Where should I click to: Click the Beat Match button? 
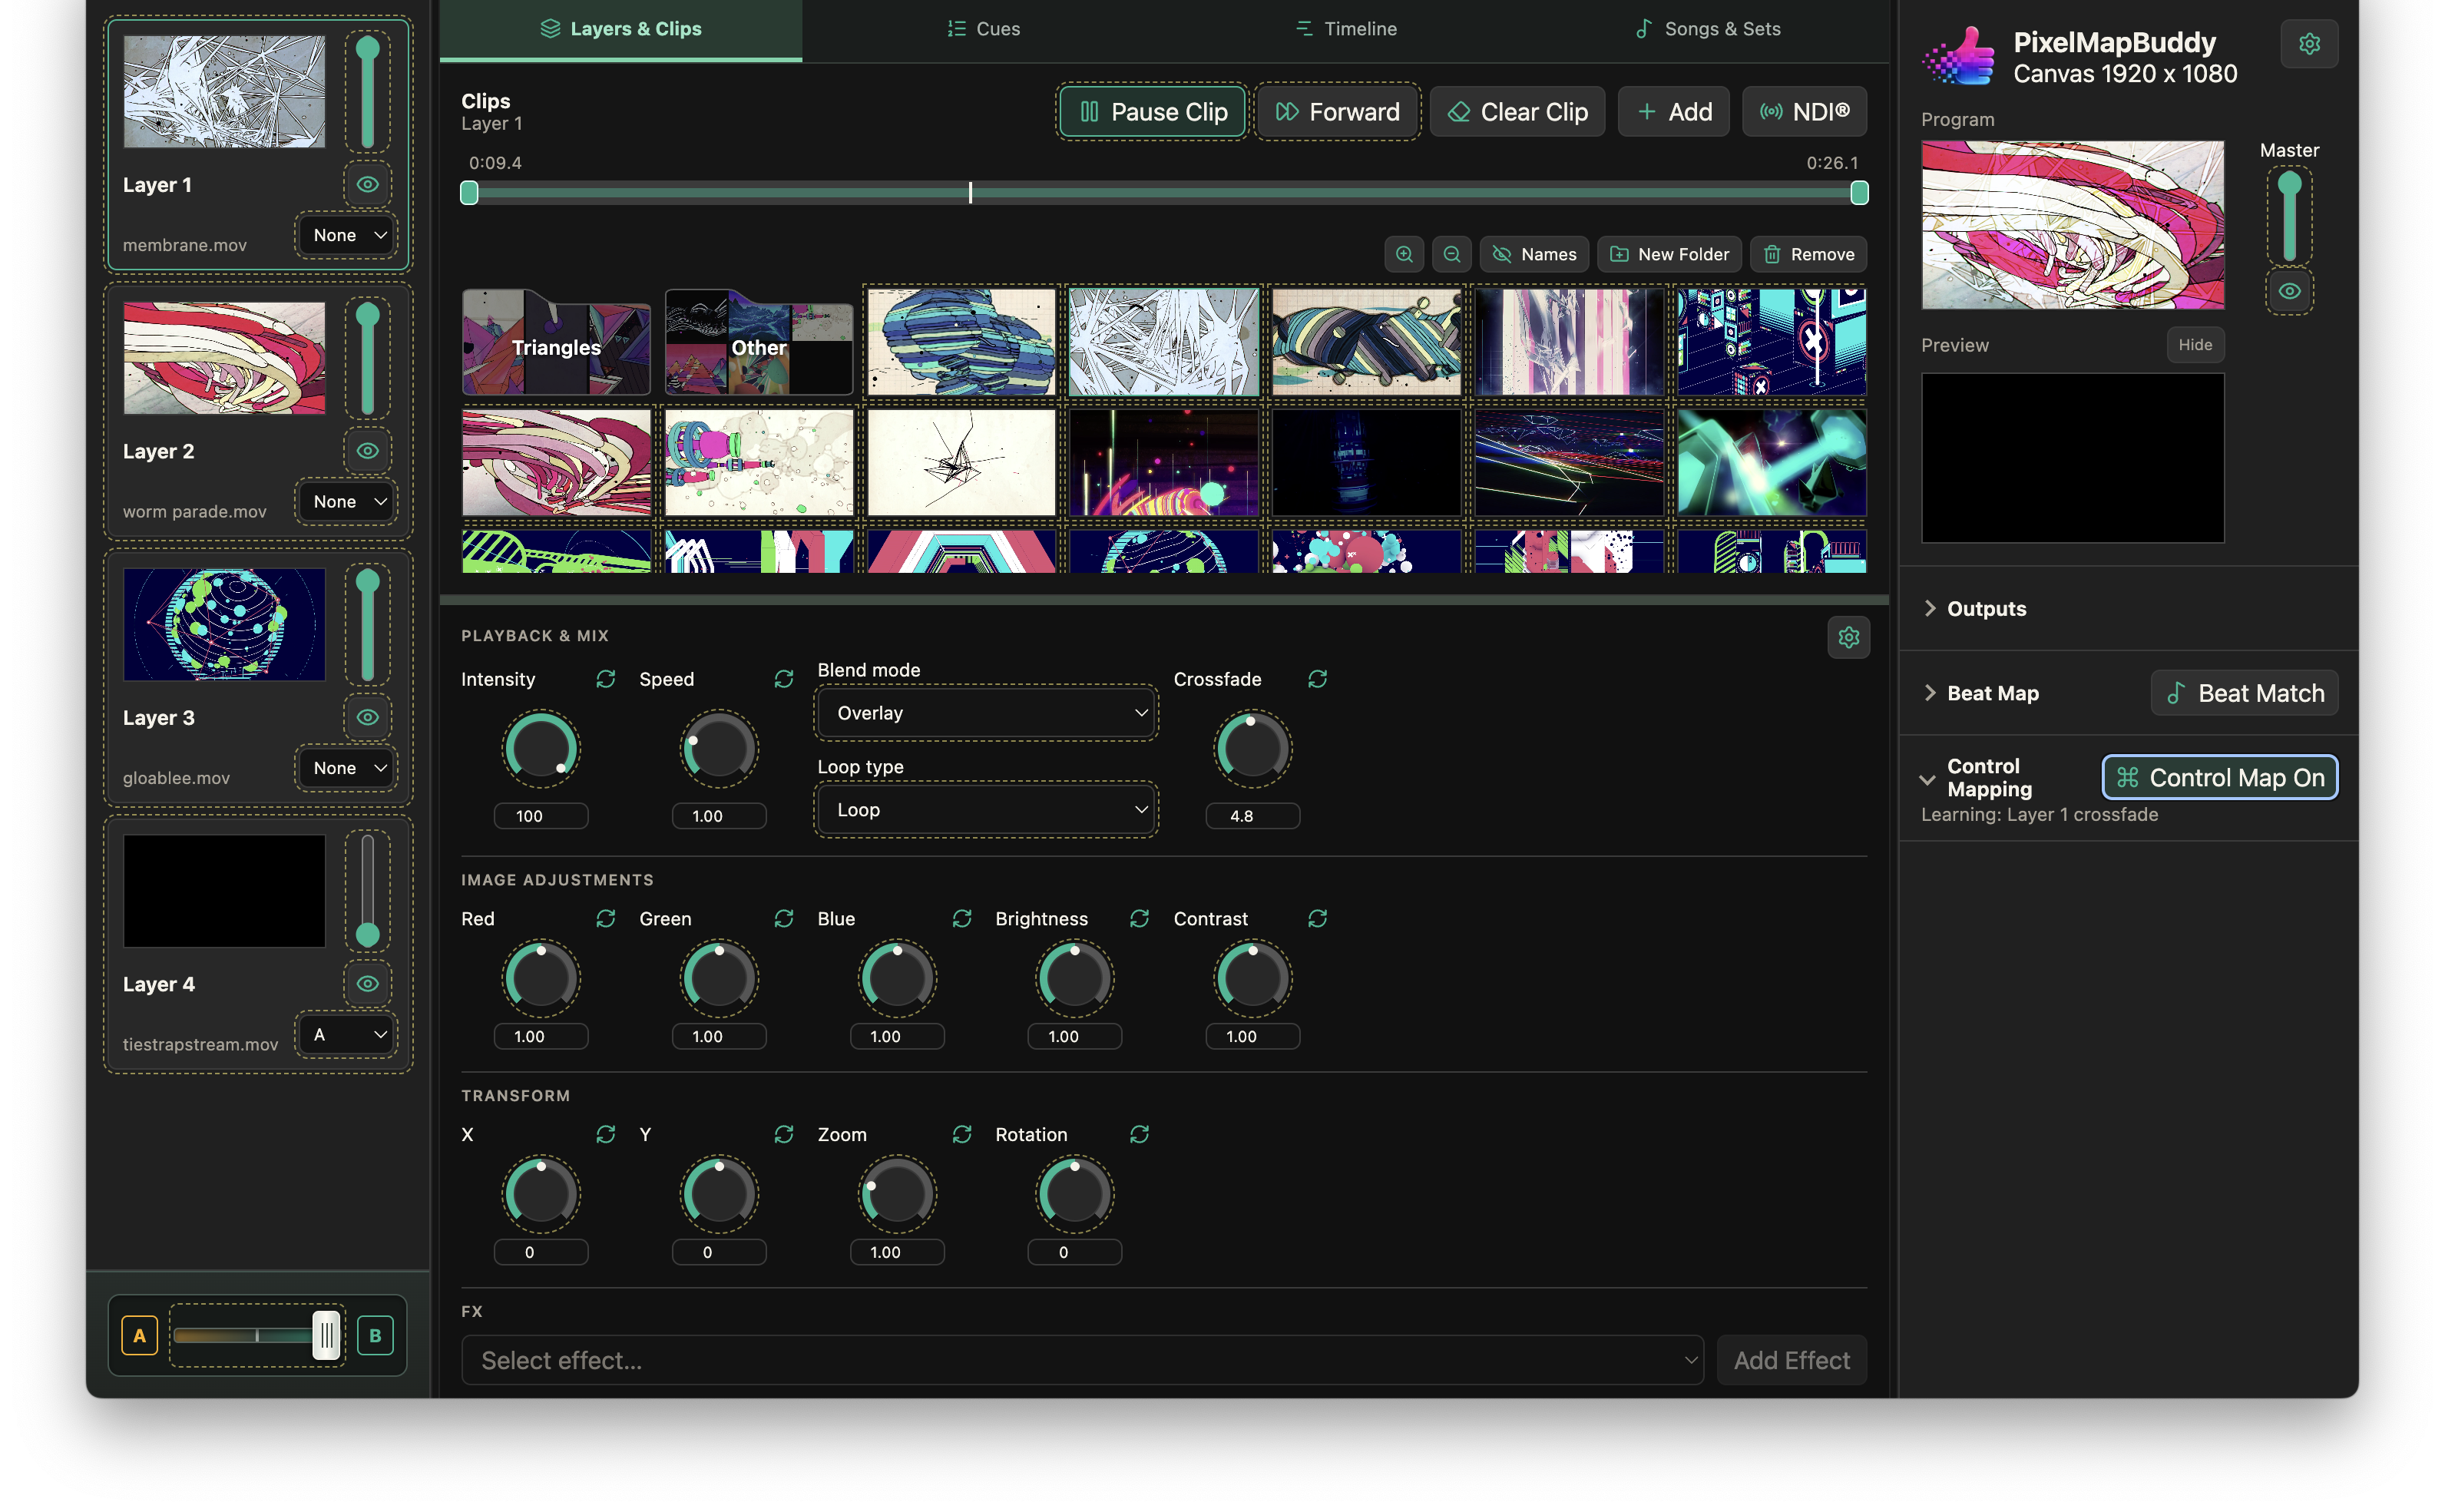[2244, 693]
